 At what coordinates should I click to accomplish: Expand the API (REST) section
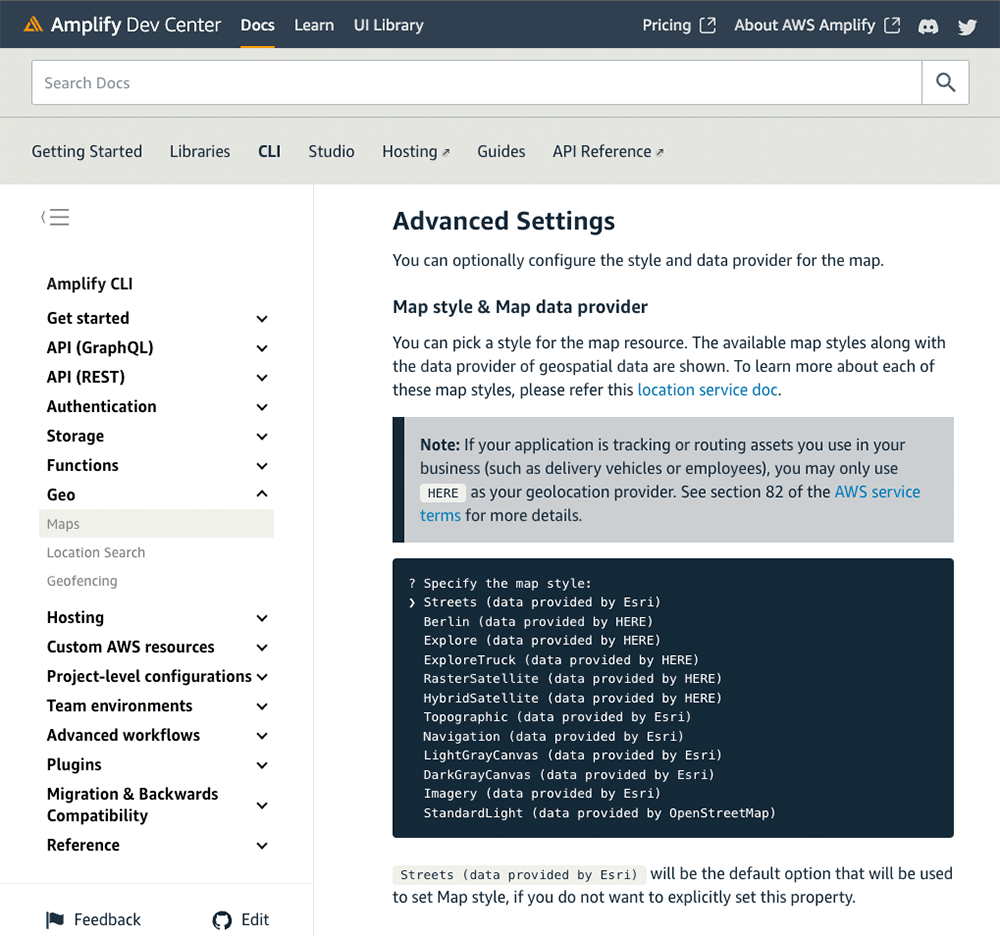click(x=261, y=377)
